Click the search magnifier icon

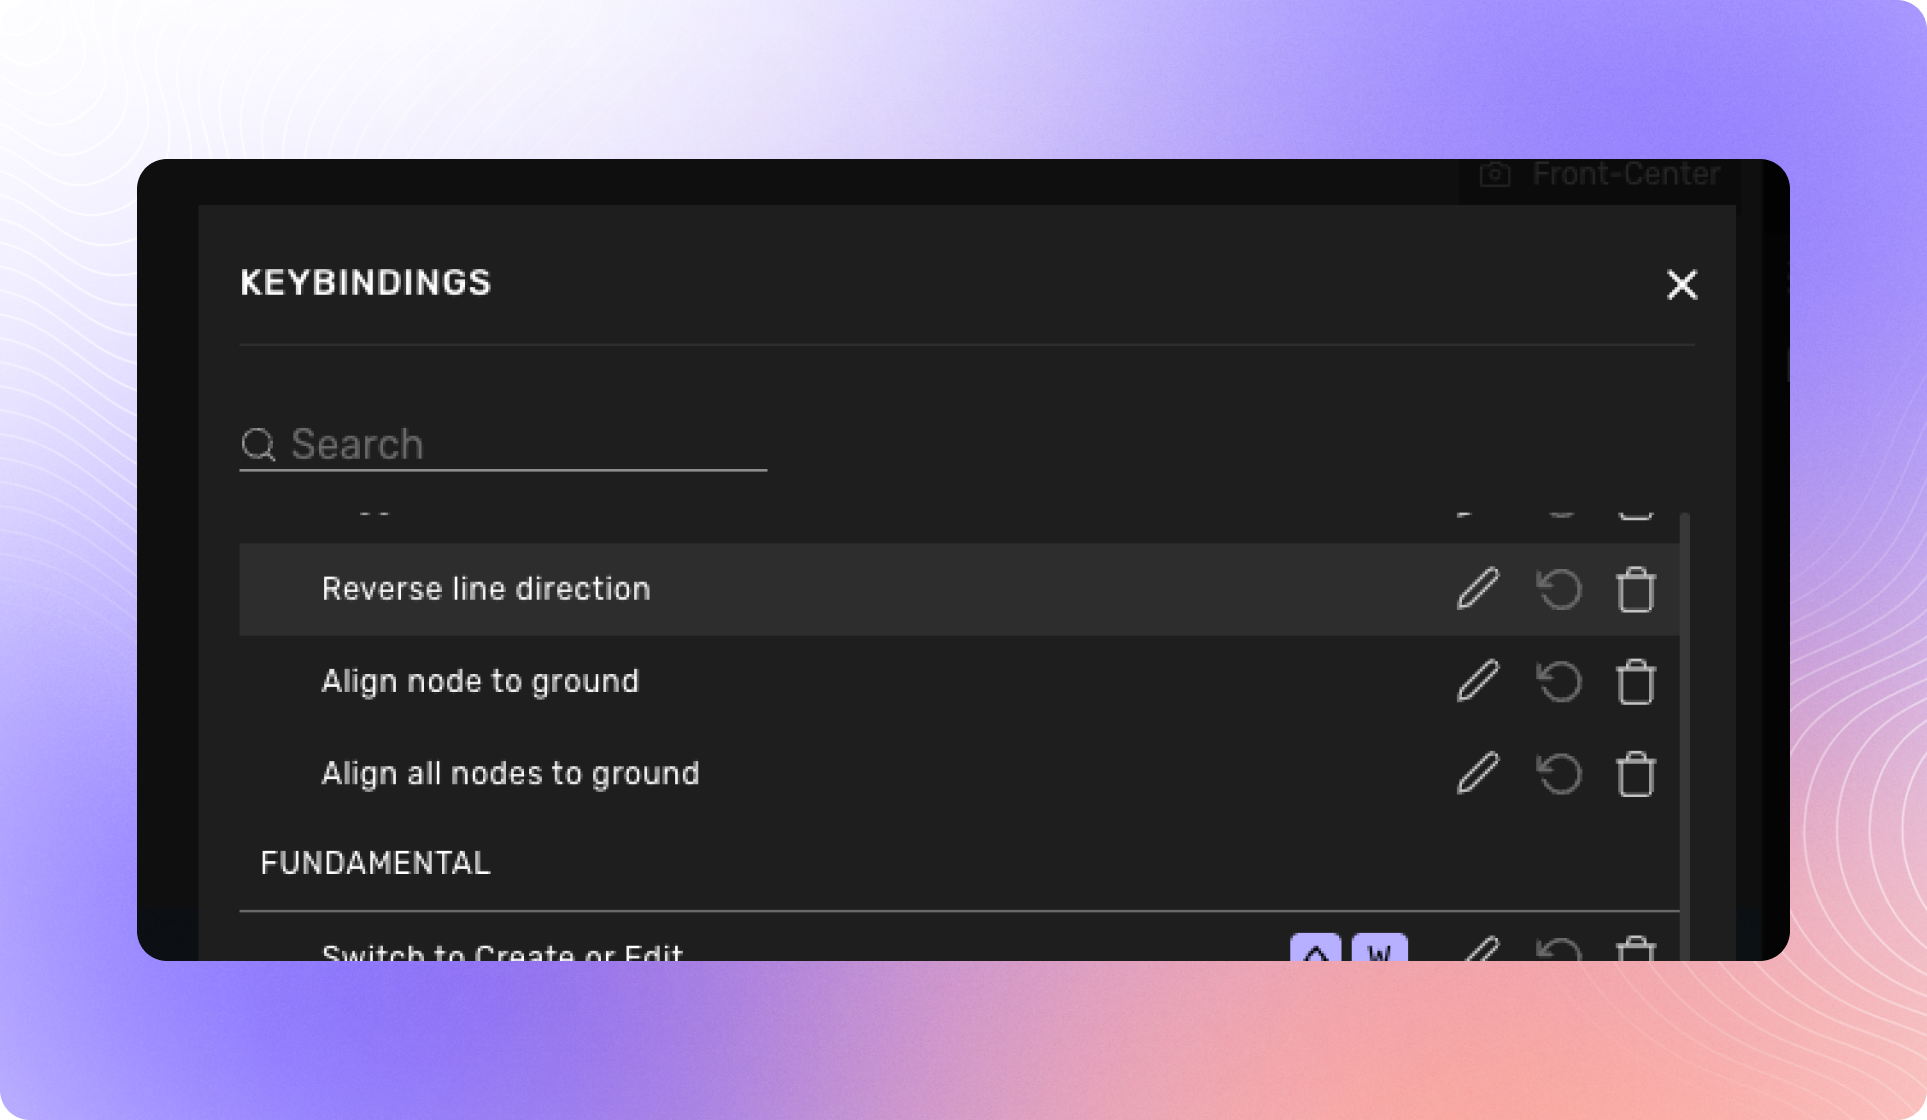coord(258,444)
